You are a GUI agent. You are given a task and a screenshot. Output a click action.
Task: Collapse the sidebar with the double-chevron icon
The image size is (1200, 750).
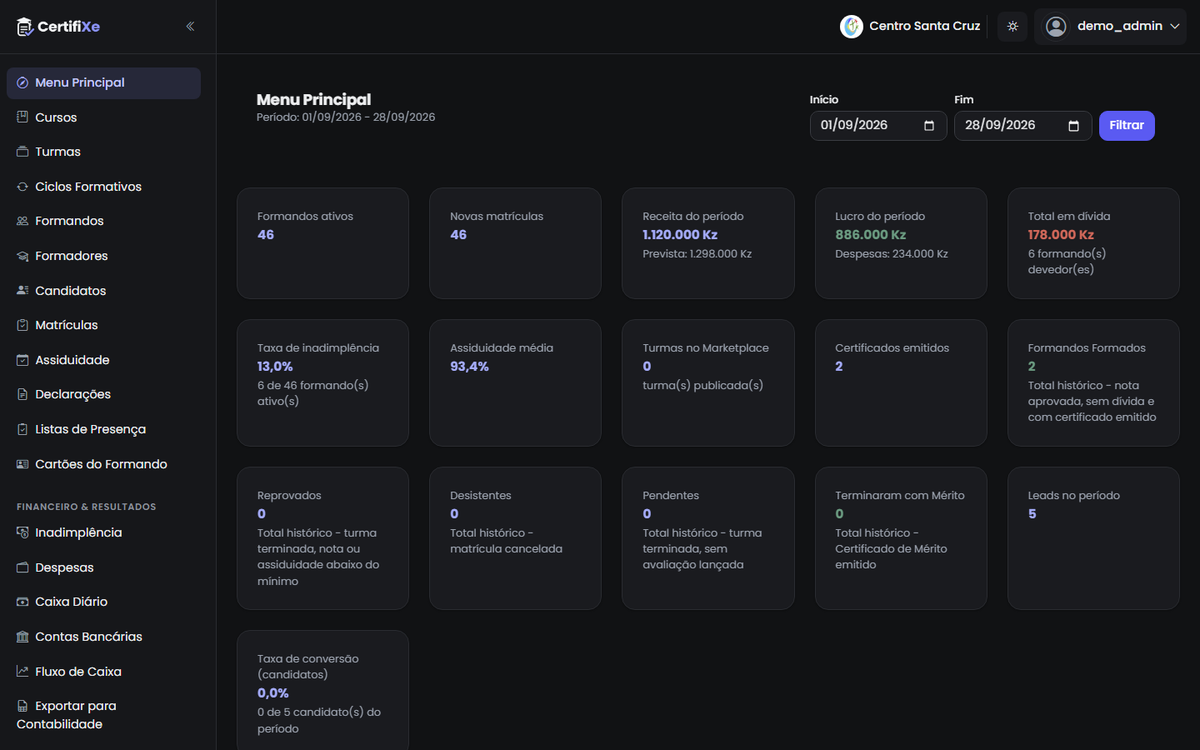[190, 27]
